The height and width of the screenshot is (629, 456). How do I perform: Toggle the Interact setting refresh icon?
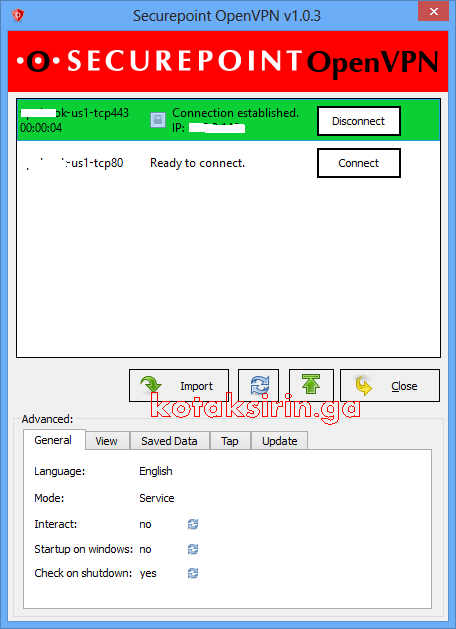point(193,524)
